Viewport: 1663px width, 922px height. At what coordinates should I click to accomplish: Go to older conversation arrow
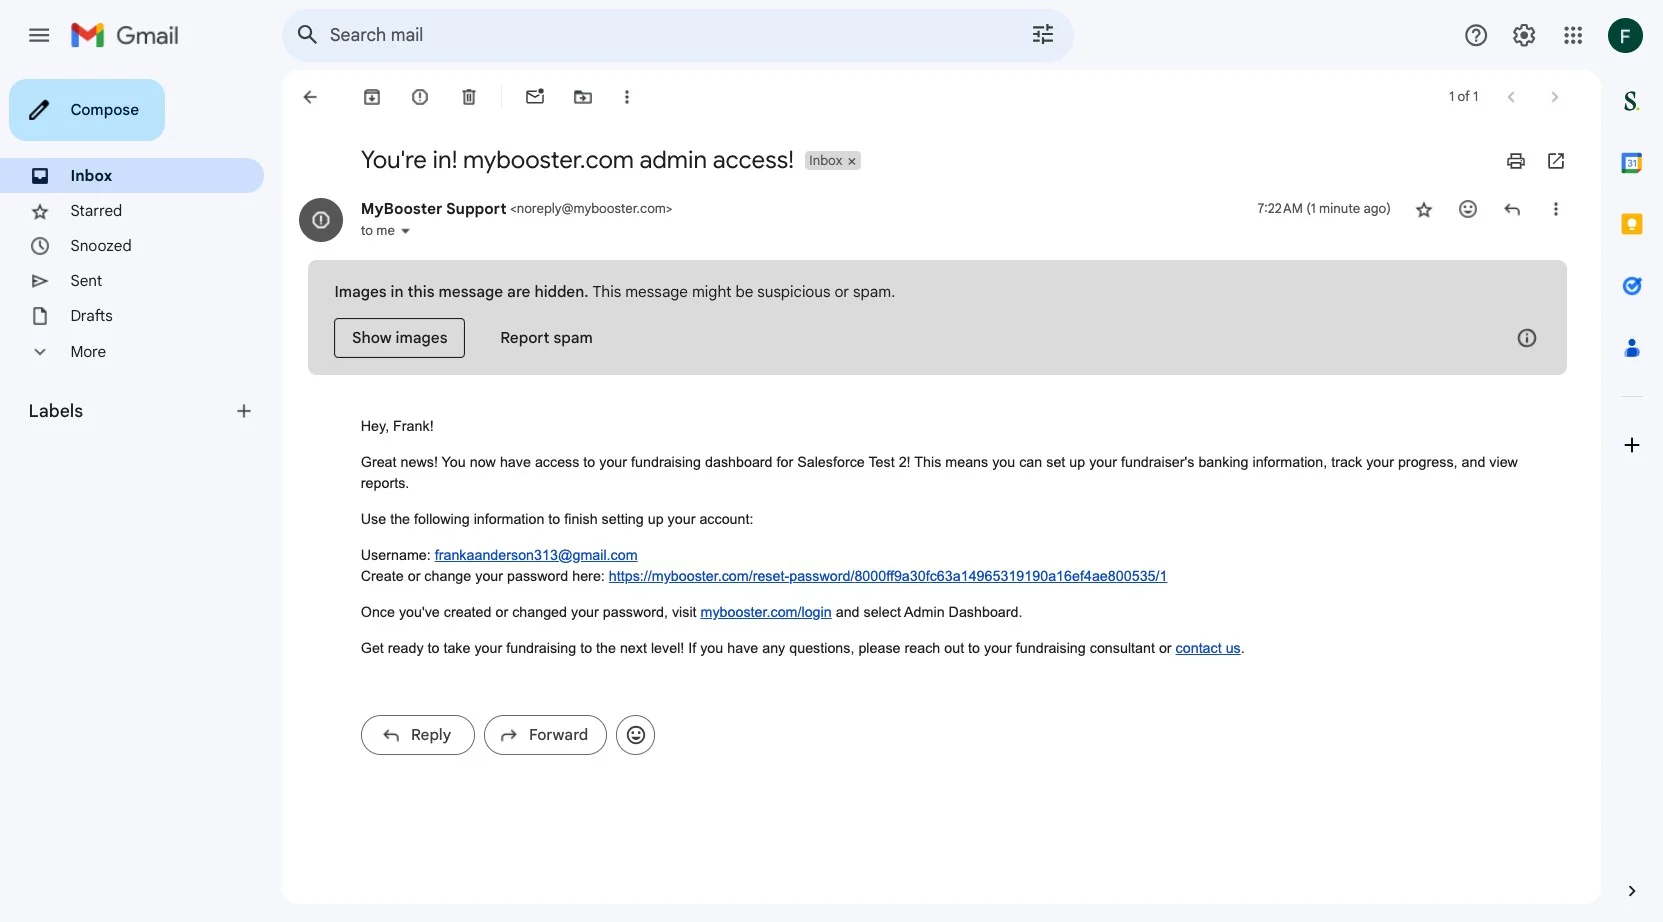1554,97
